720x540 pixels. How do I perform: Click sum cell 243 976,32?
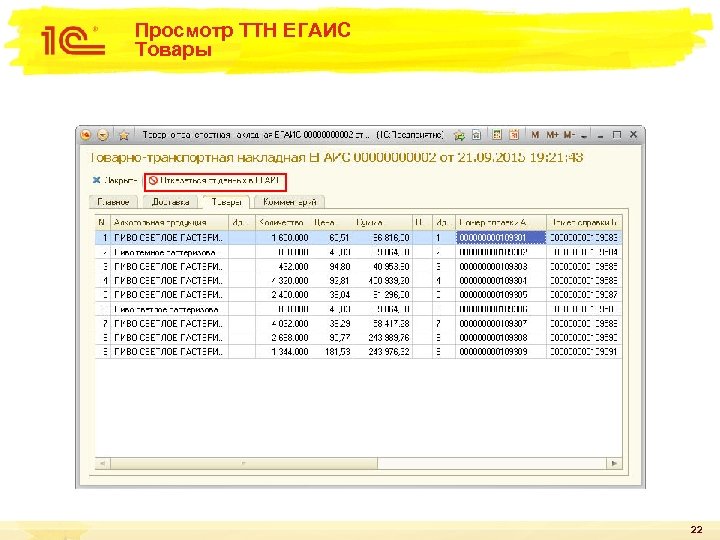pos(382,352)
